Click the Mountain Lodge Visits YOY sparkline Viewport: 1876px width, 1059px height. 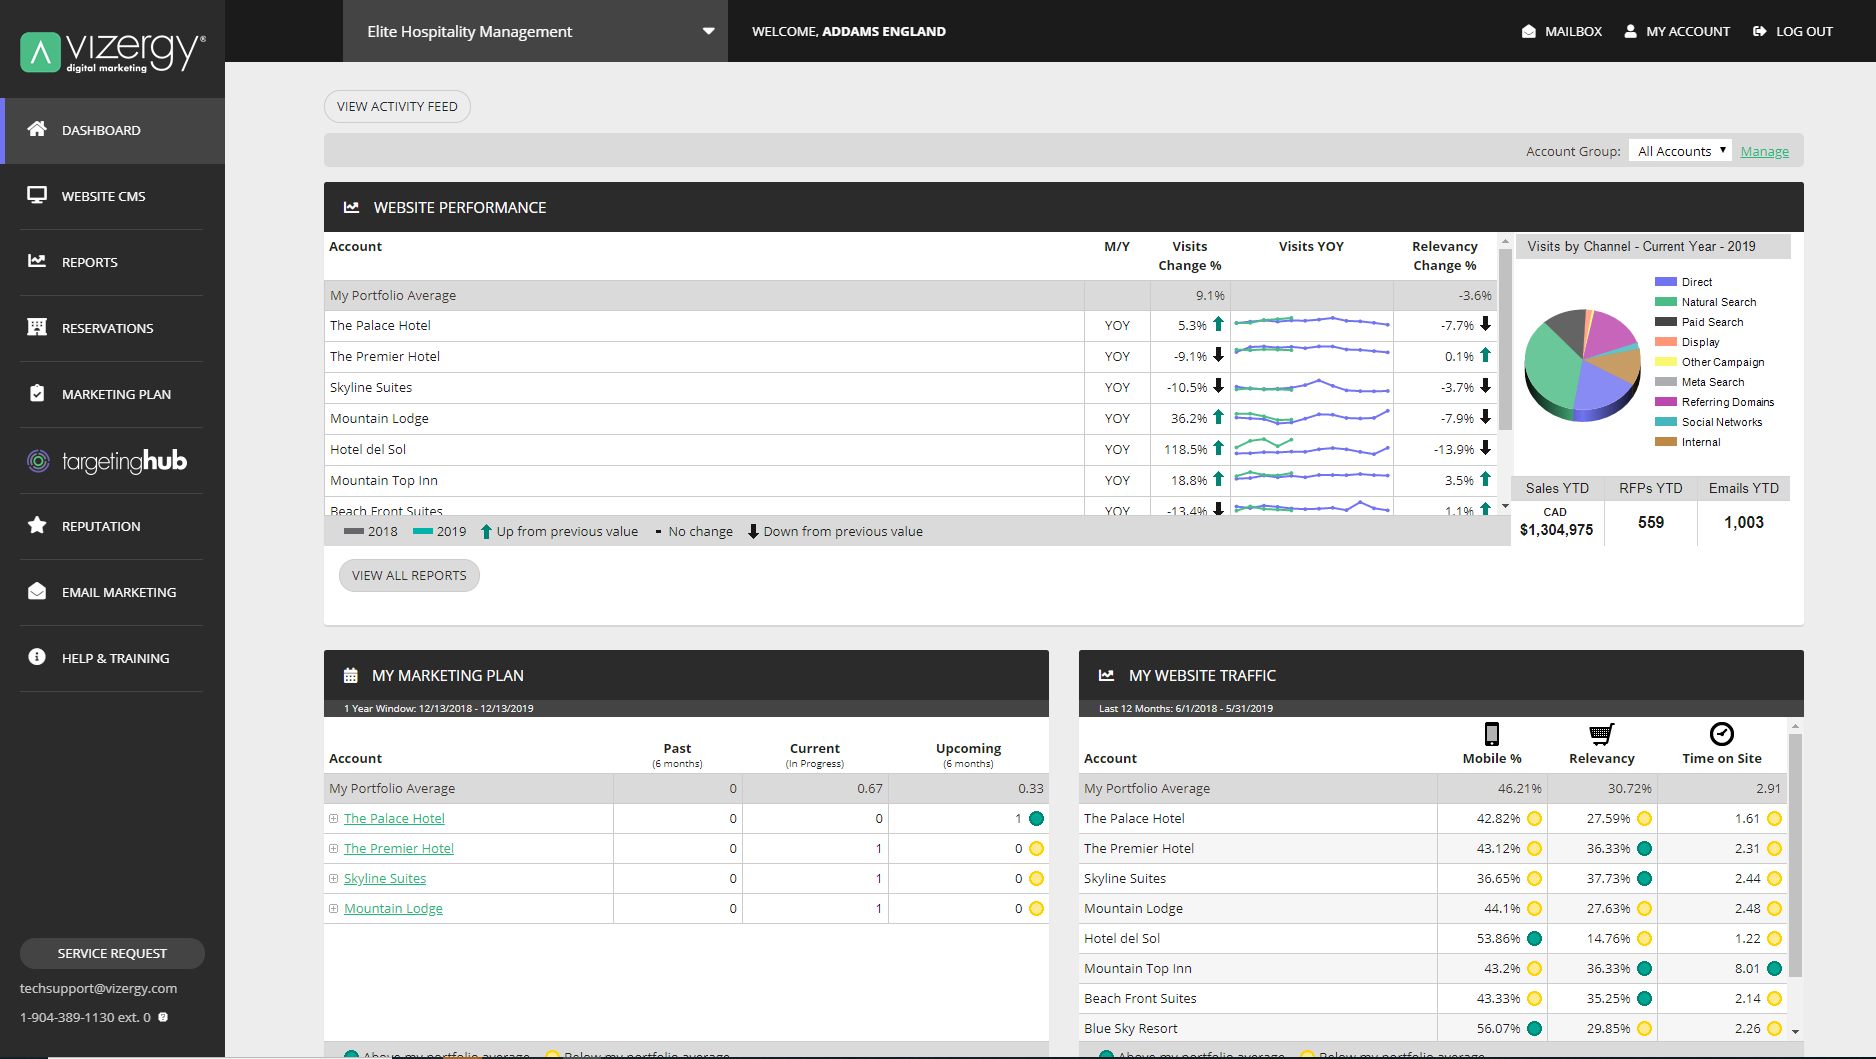1311,417
